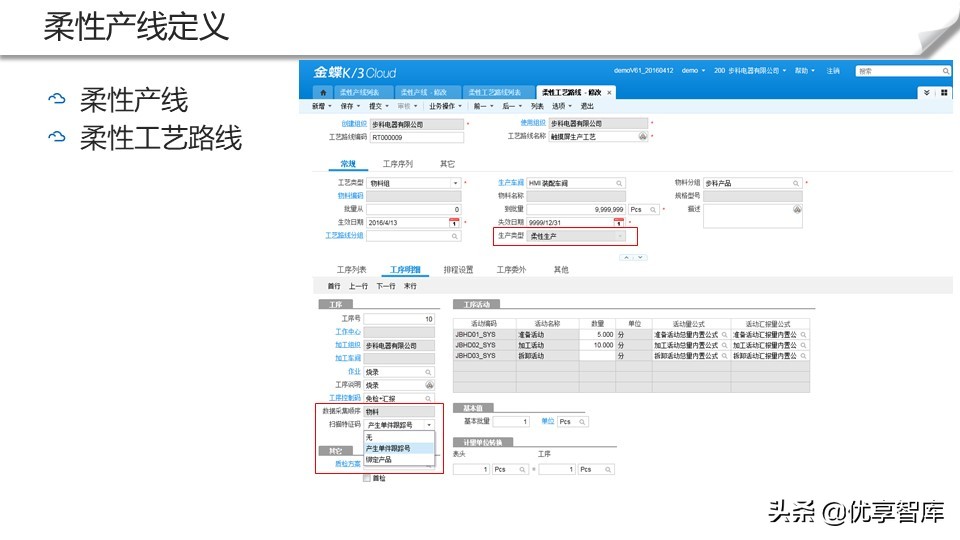The width and height of the screenshot is (960, 540).
Task: Click the 退出 toolbar button
Action: pos(587,106)
